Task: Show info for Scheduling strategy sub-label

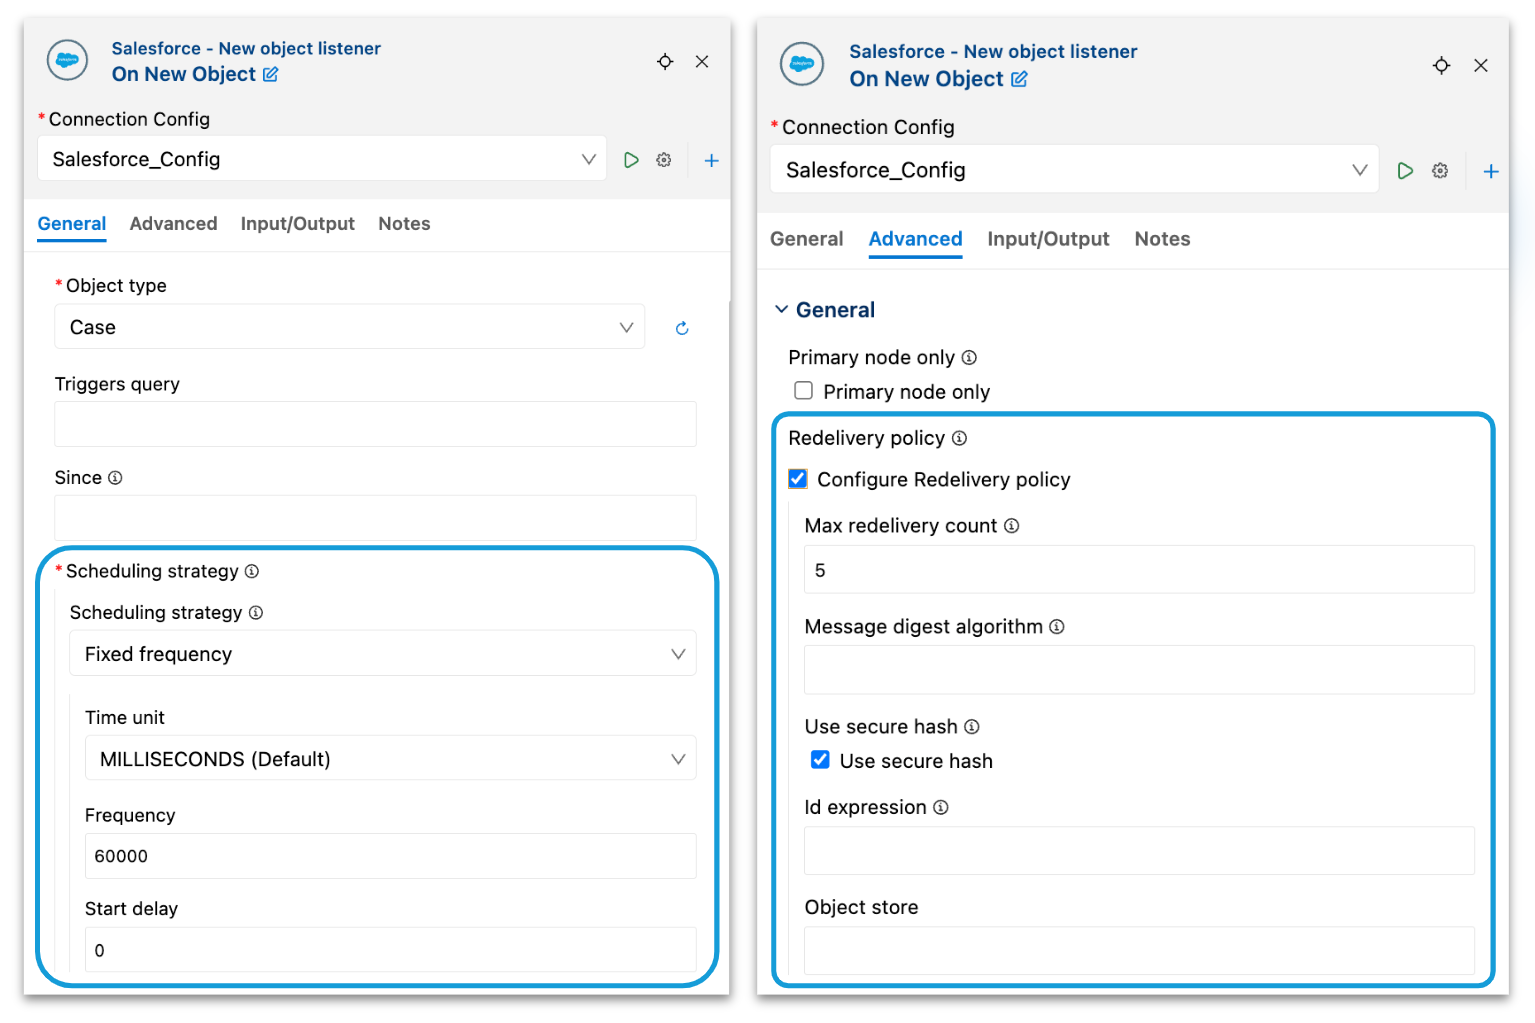Action: (256, 613)
